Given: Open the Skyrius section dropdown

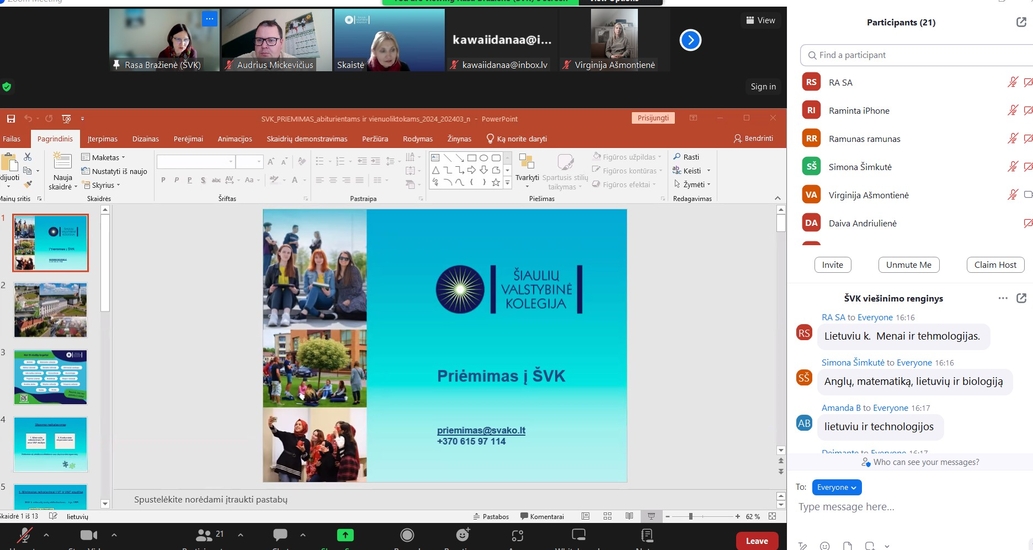Looking at the screenshot, I should [x=101, y=185].
